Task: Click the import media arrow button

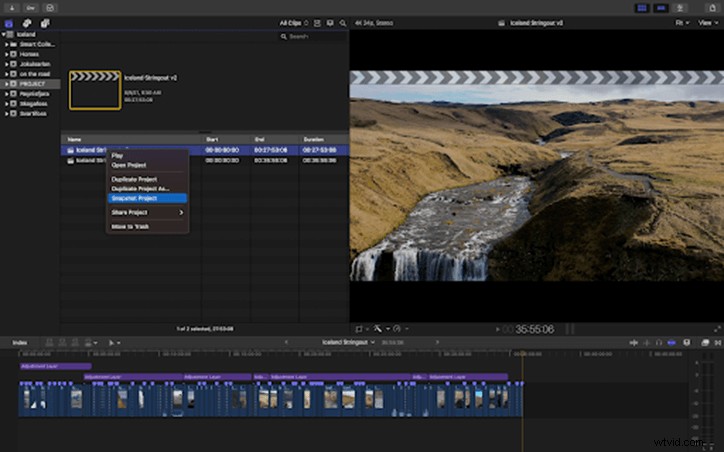Action: (12, 8)
